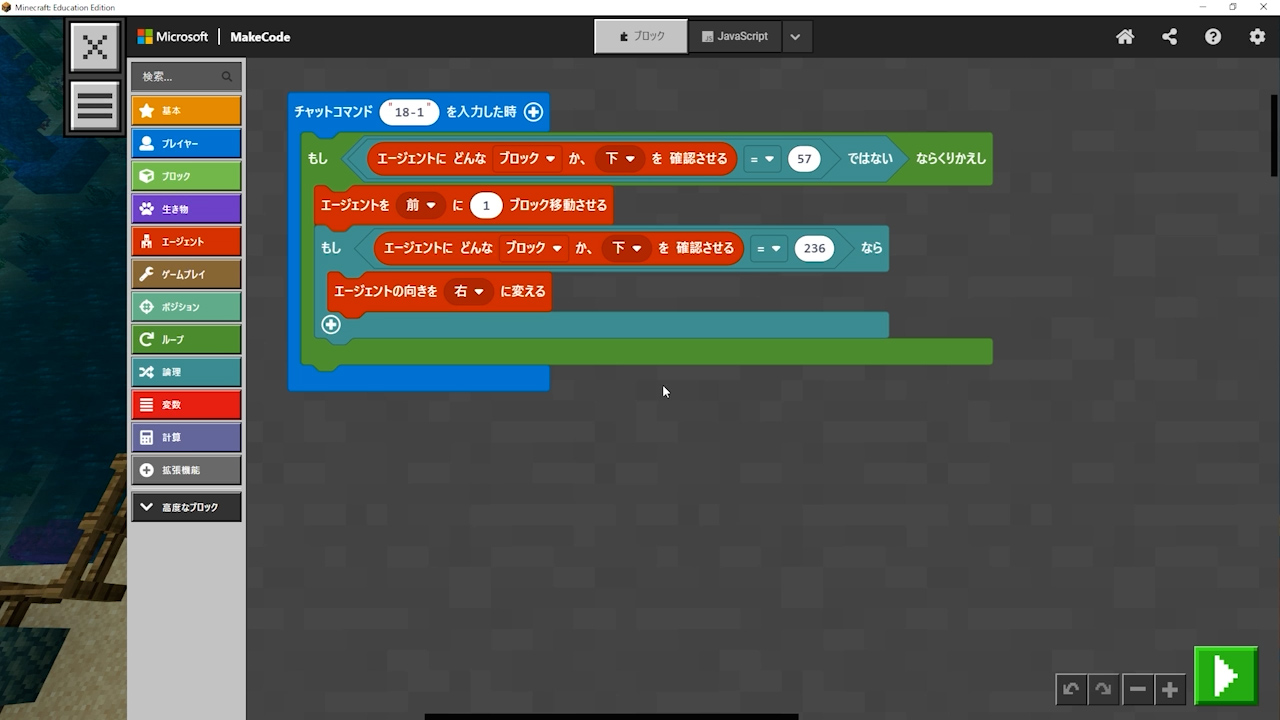Open the 前 direction dropdown in move block
The height and width of the screenshot is (720, 1280).
click(420, 205)
